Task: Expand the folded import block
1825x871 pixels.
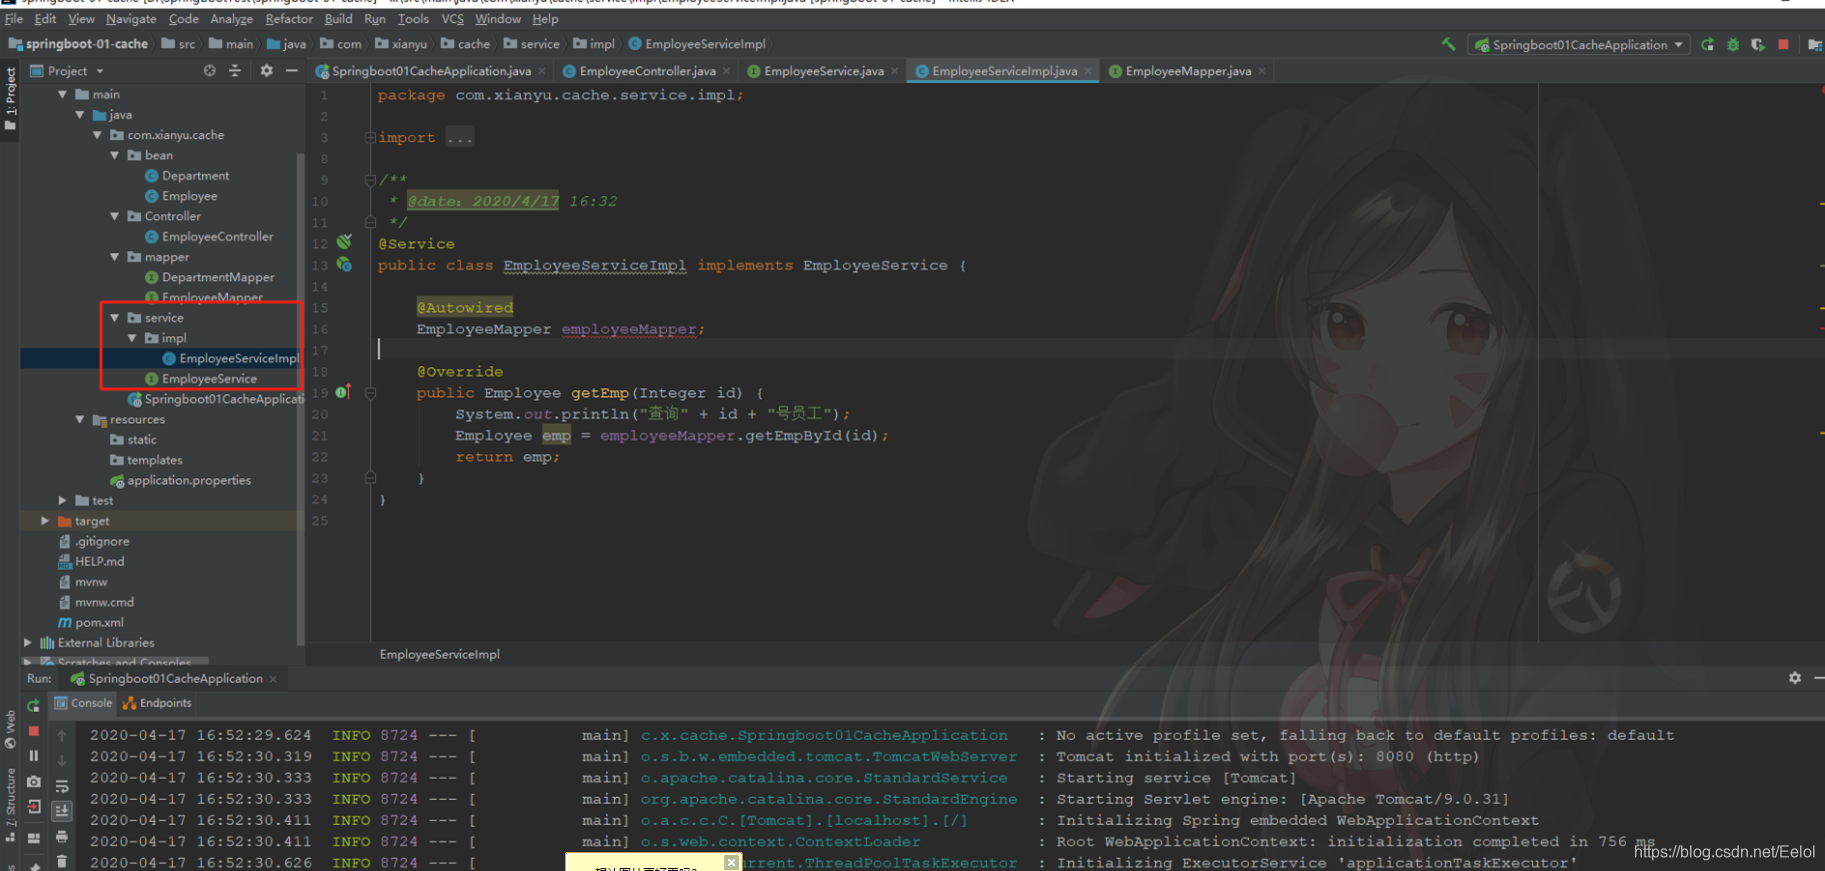Action: point(370,138)
